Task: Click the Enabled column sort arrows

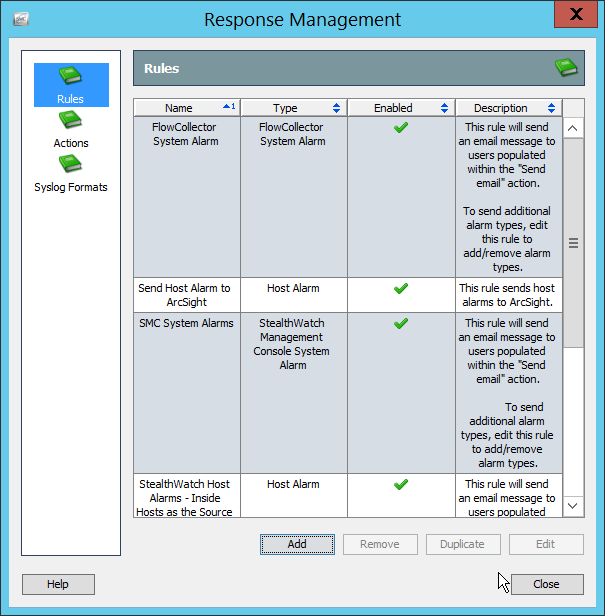Action: tap(443, 108)
